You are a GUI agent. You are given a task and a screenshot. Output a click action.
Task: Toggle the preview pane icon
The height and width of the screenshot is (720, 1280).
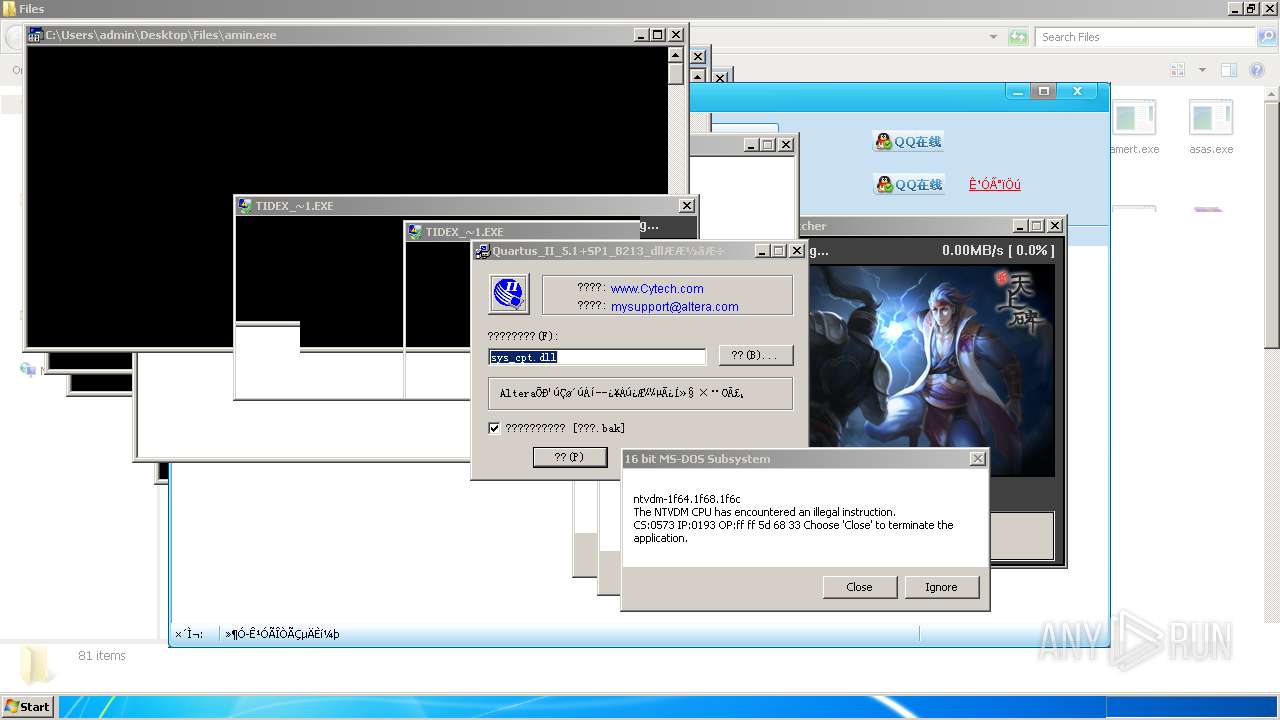point(1229,70)
